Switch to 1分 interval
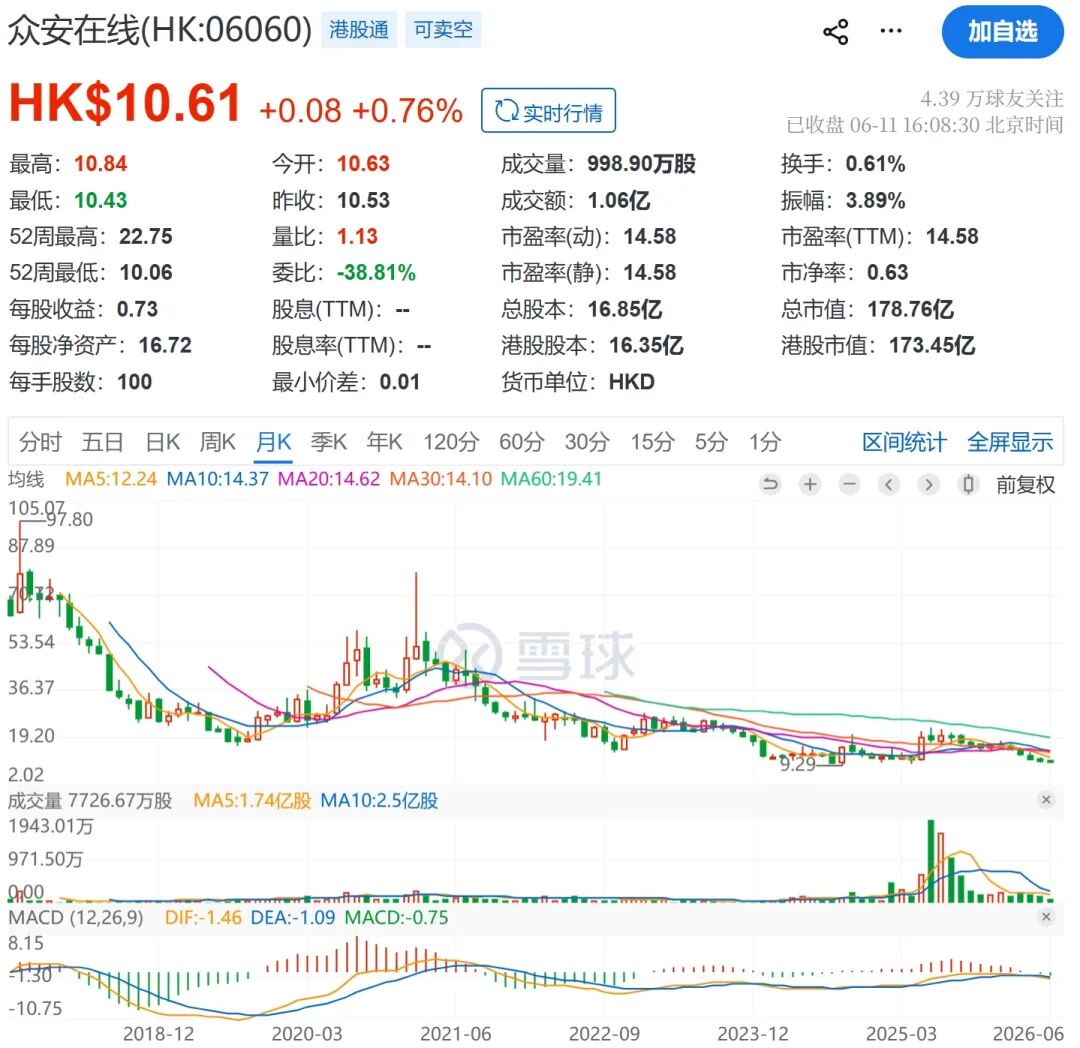 point(765,441)
